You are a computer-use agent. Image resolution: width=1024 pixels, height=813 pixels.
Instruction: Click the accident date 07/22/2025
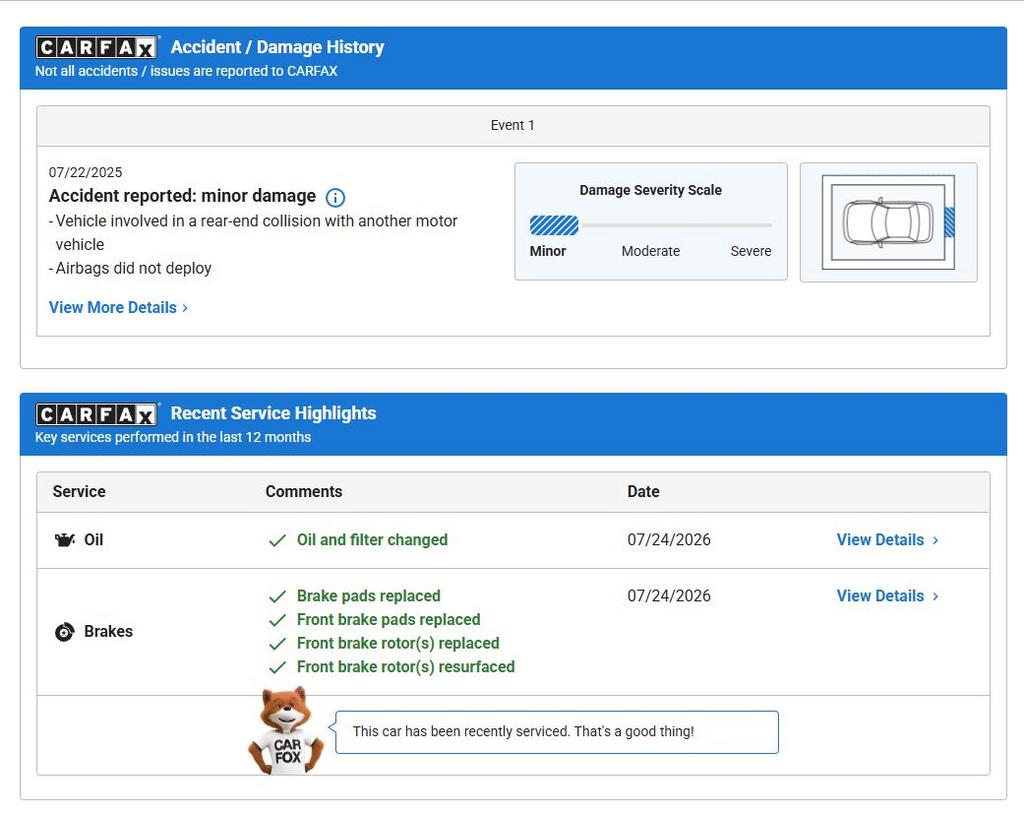[86, 172]
